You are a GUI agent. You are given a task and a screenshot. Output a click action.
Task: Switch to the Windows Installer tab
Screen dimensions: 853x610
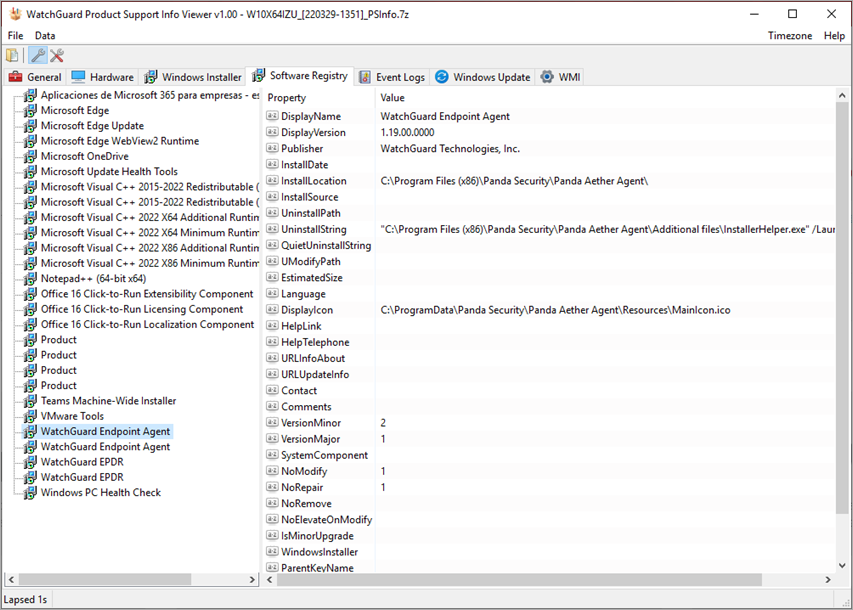pyautogui.click(x=193, y=76)
